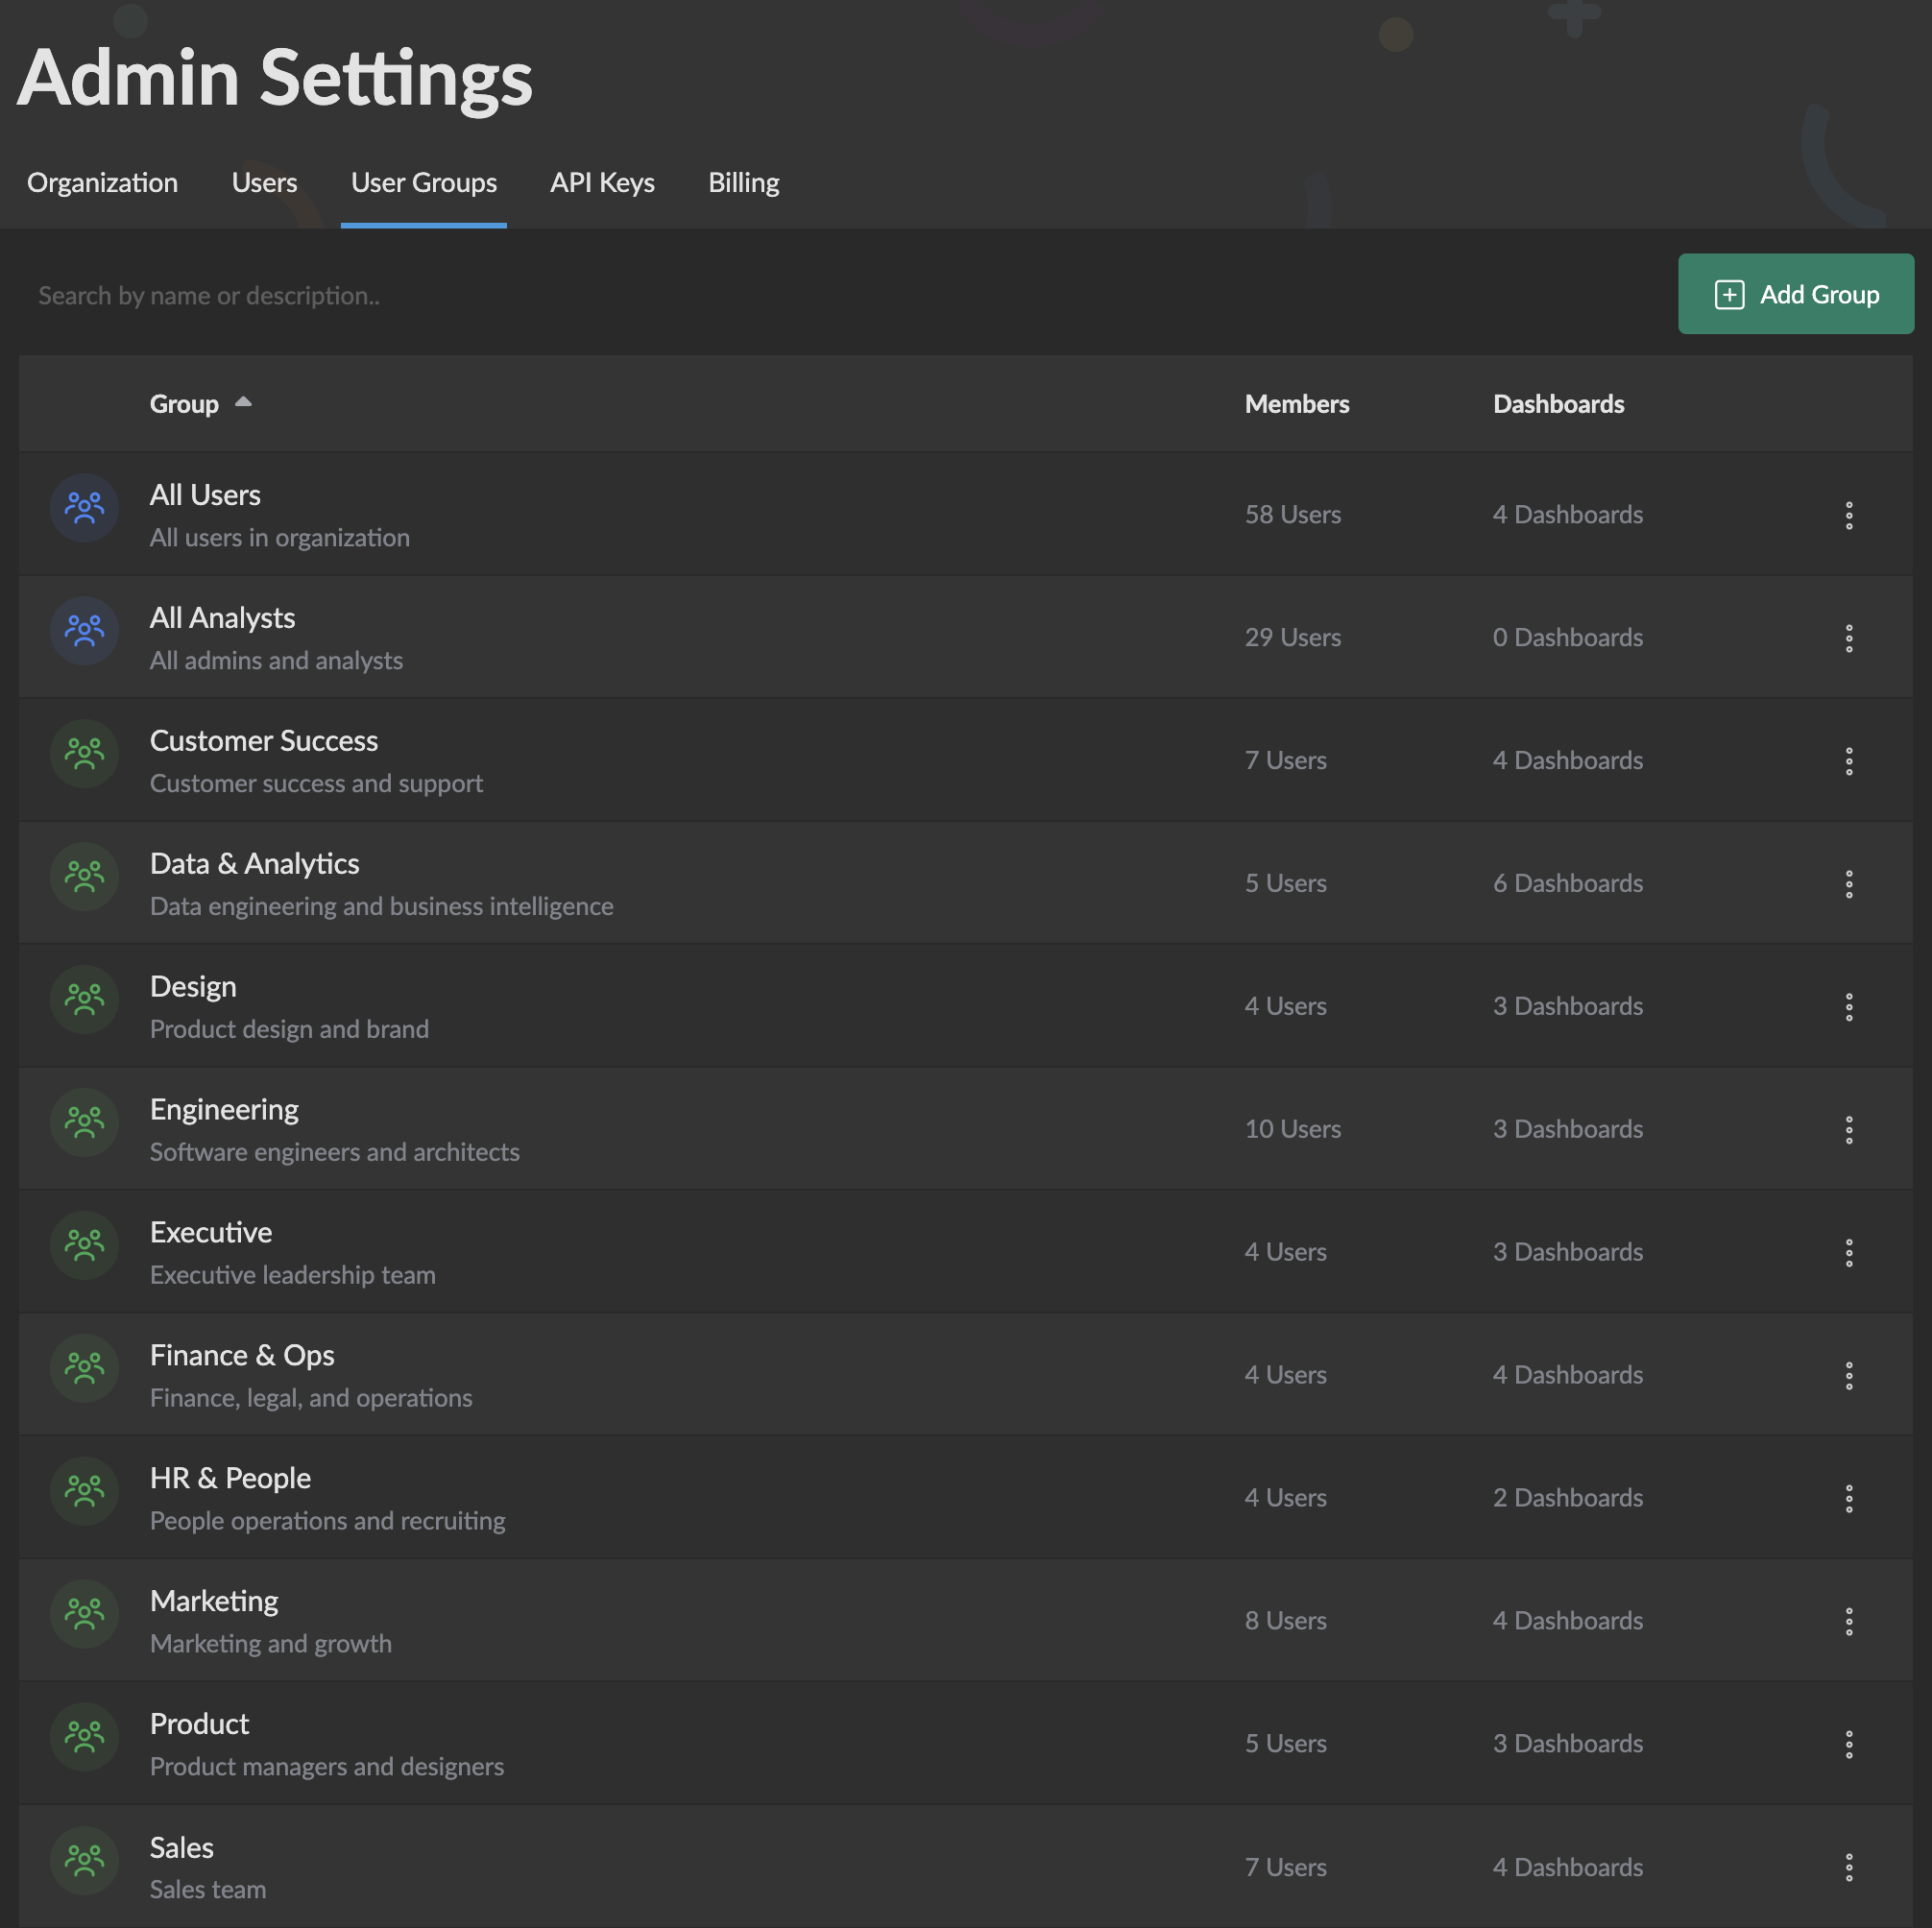Click the Add Group button
The image size is (1932, 1928).
1795,294
